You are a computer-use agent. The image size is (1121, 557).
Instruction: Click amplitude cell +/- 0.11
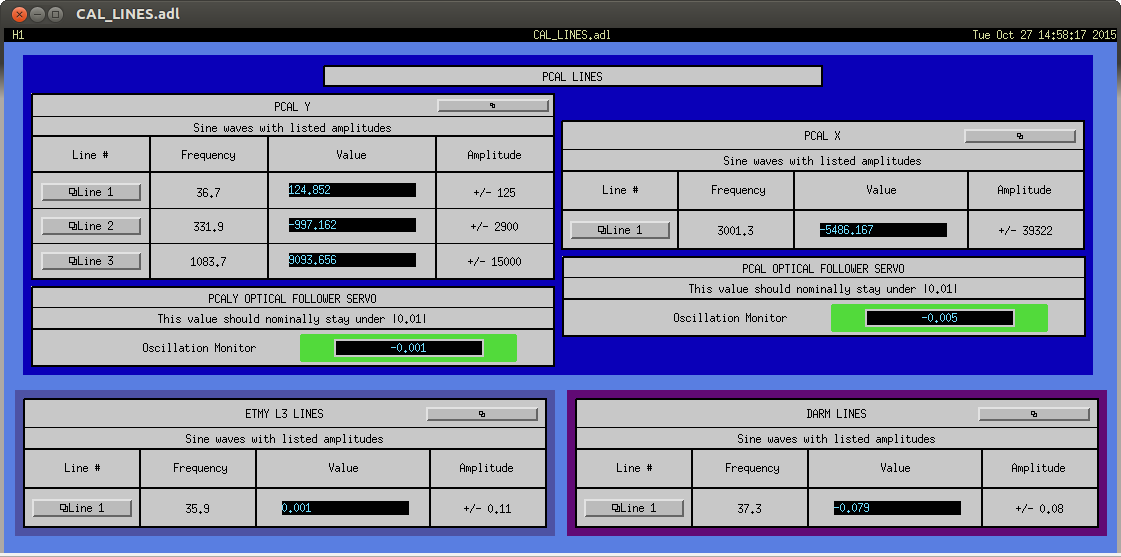coord(488,508)
